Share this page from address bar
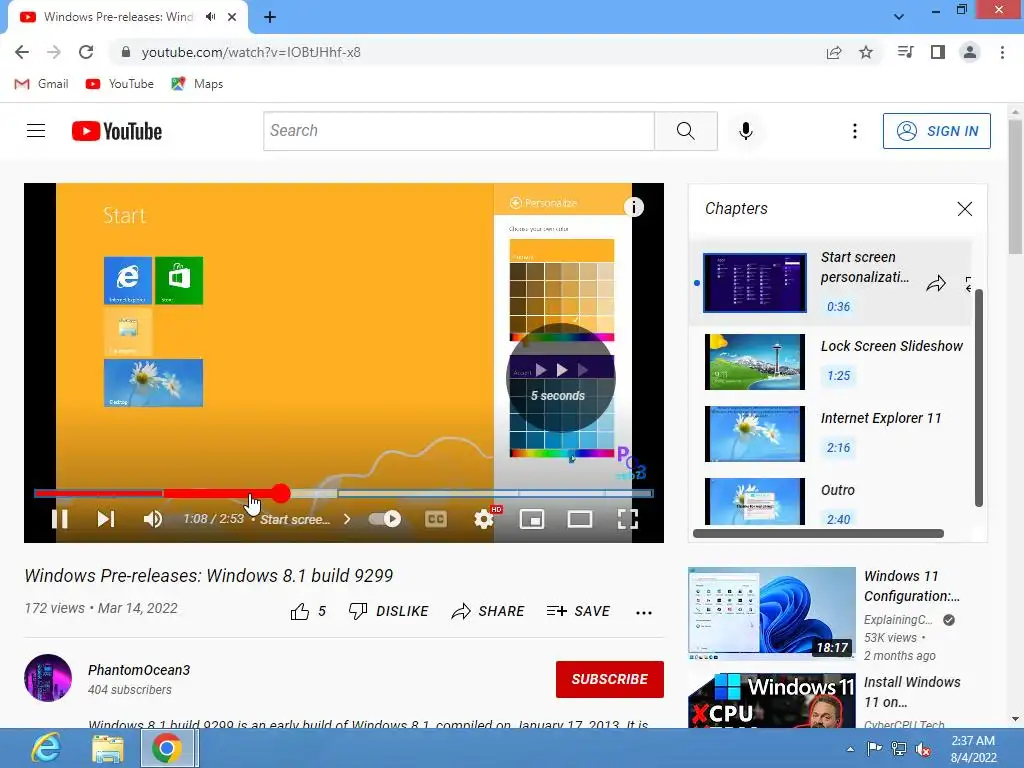The height and width of the screenshot is (768, 1024). pyautogui.click(x=834, y=52)
